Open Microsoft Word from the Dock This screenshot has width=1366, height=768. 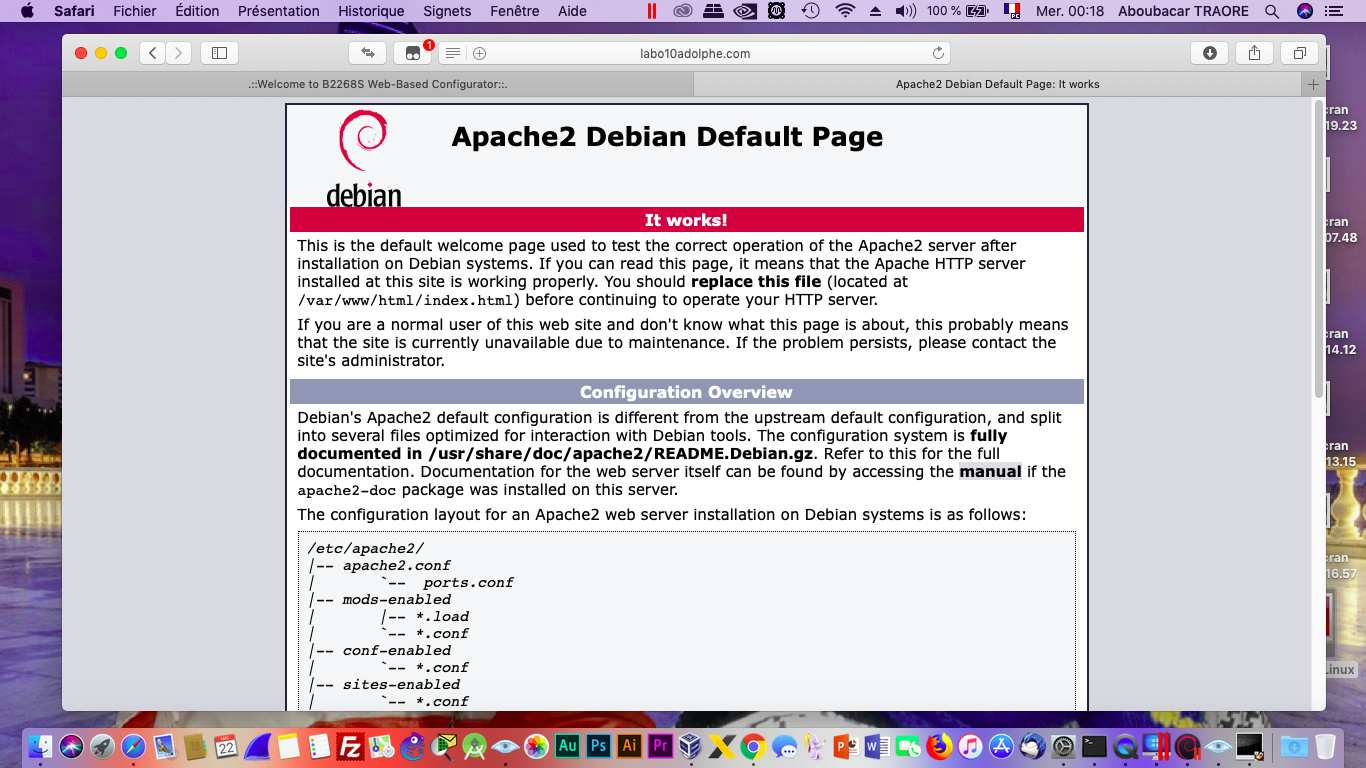(877, 746)
